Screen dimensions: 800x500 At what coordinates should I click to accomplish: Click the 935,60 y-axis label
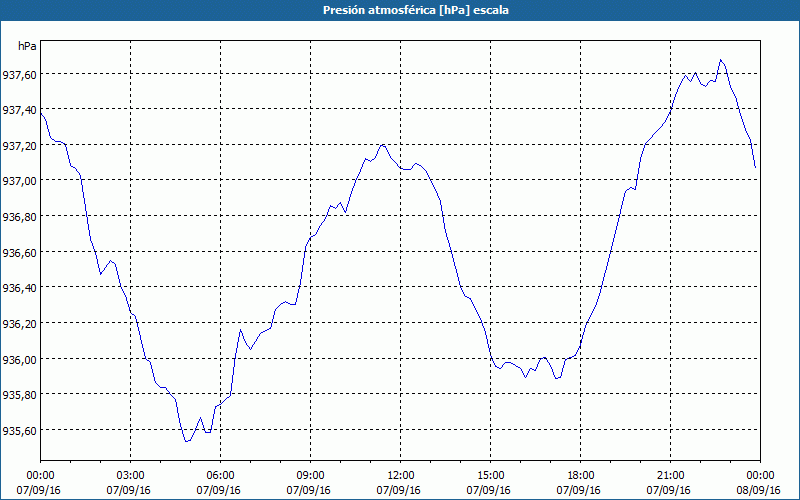pos(19,431)
